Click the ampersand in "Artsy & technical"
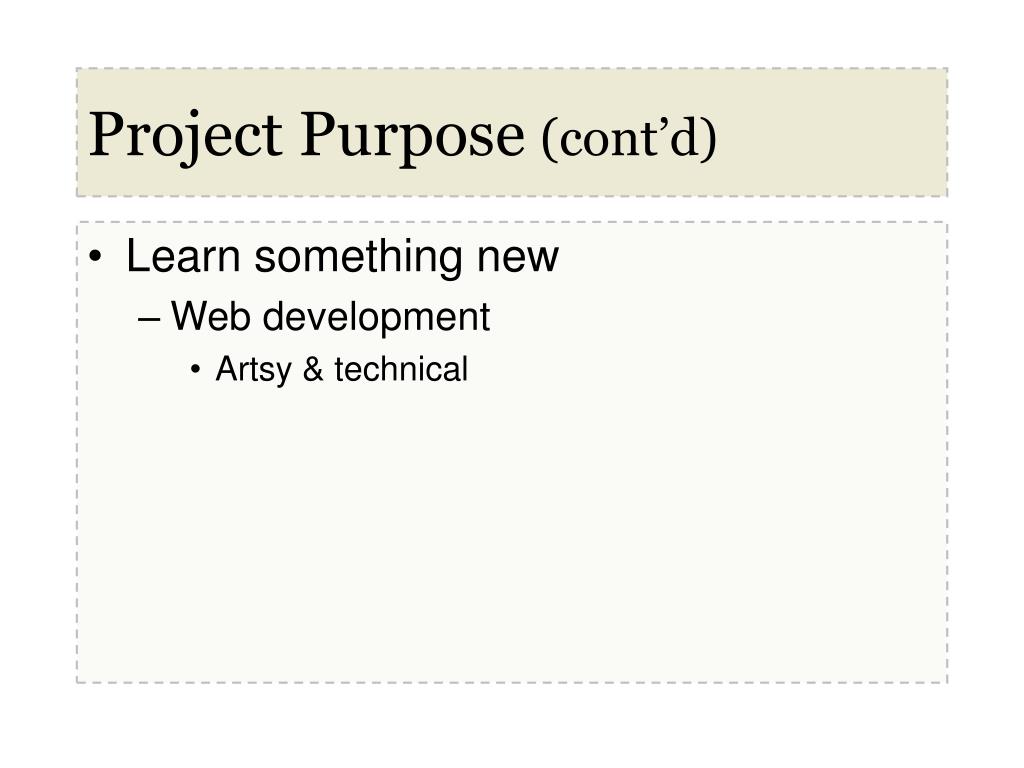 click(313, 369)
